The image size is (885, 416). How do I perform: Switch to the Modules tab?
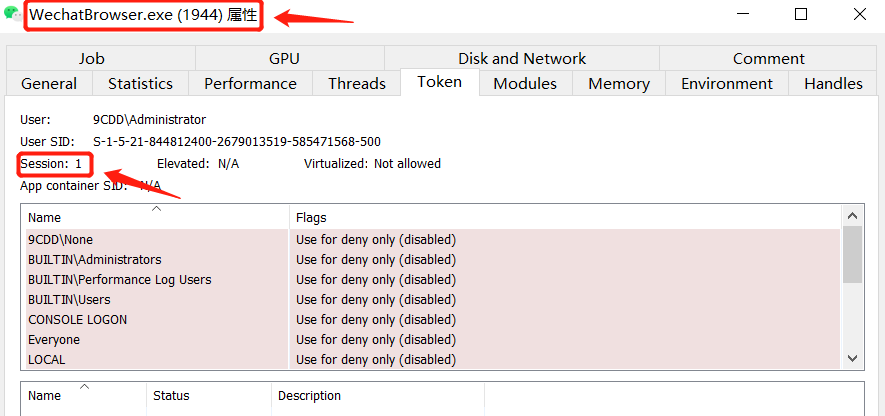(525, 84)
